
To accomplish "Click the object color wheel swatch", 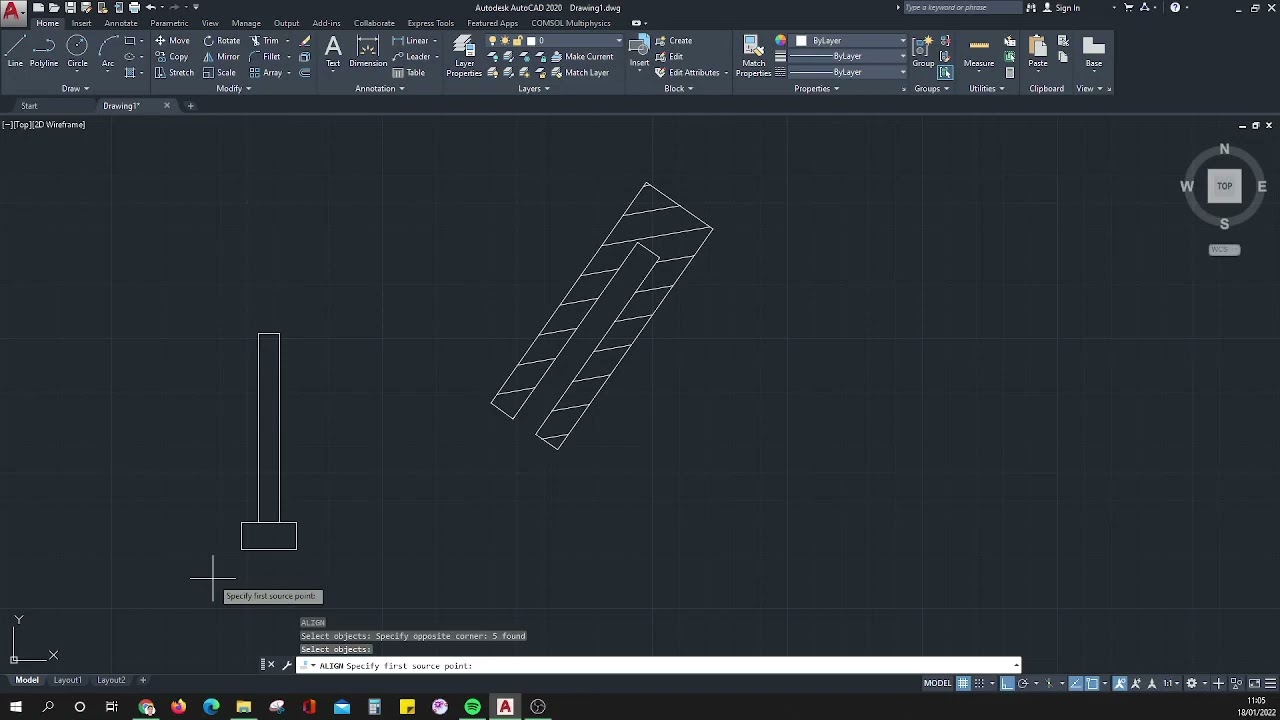I will coord(781,41).
